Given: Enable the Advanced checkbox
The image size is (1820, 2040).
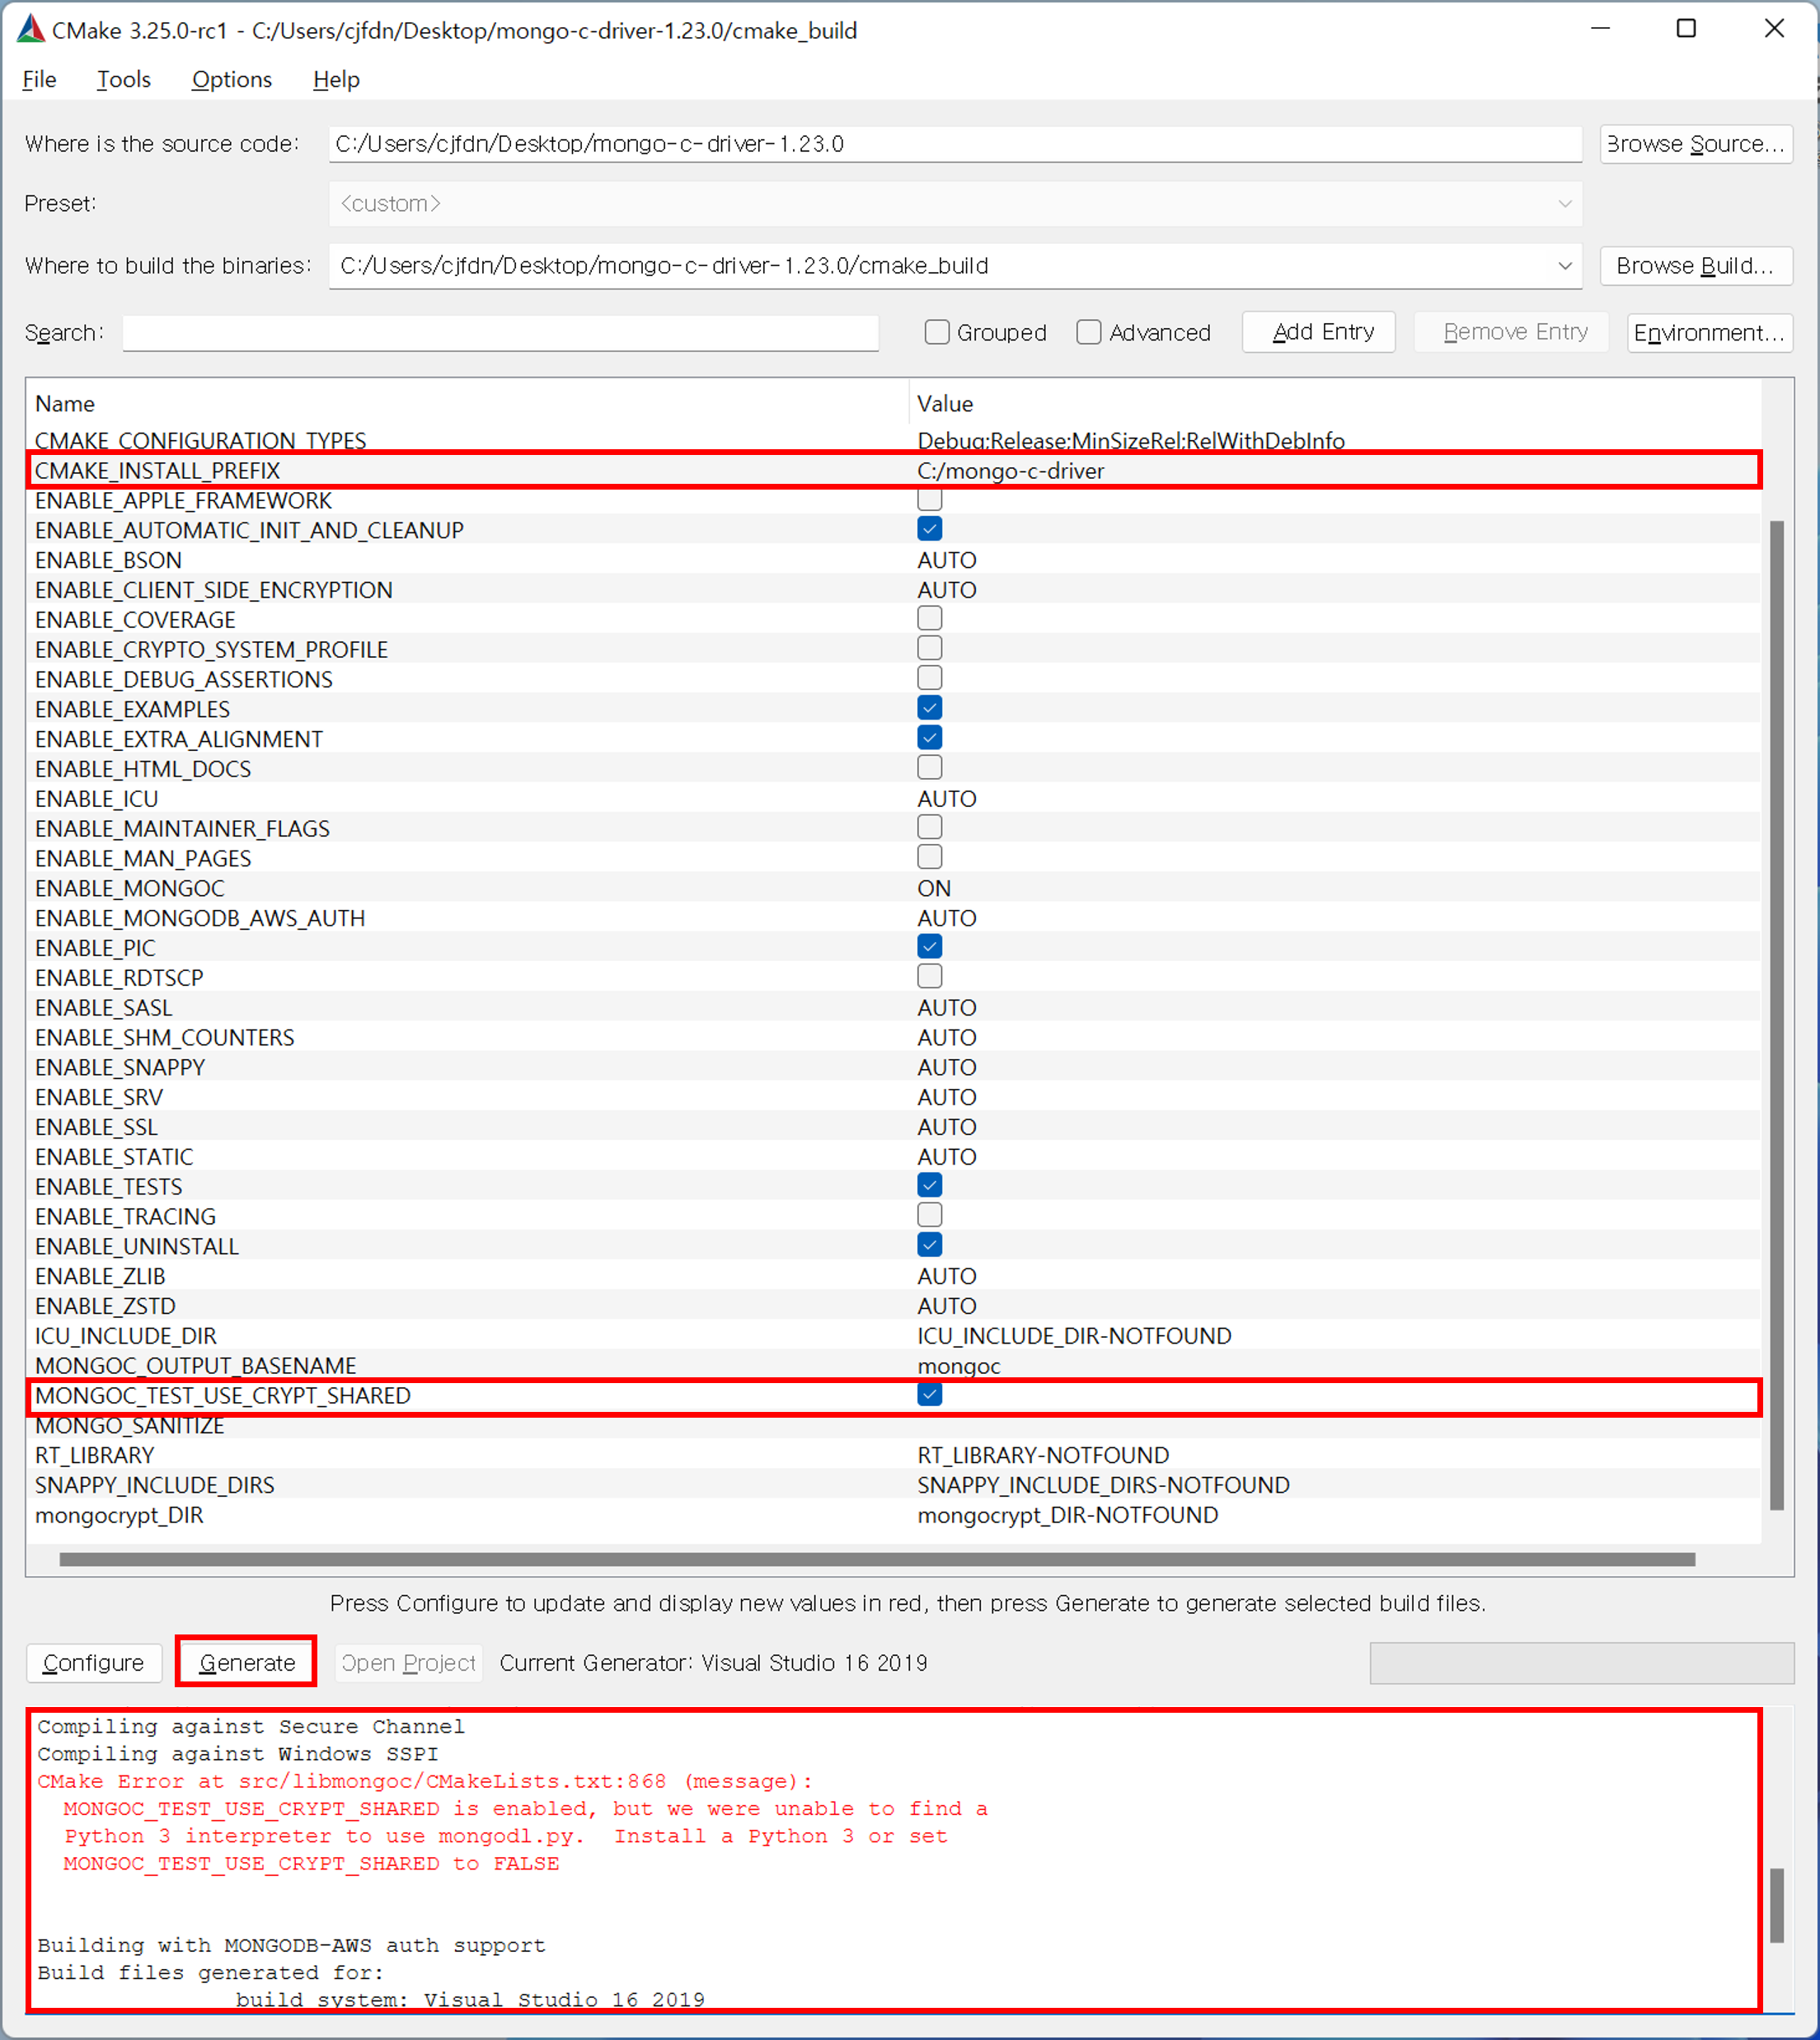Looking at the screenshot, I should pos(1089,332).
